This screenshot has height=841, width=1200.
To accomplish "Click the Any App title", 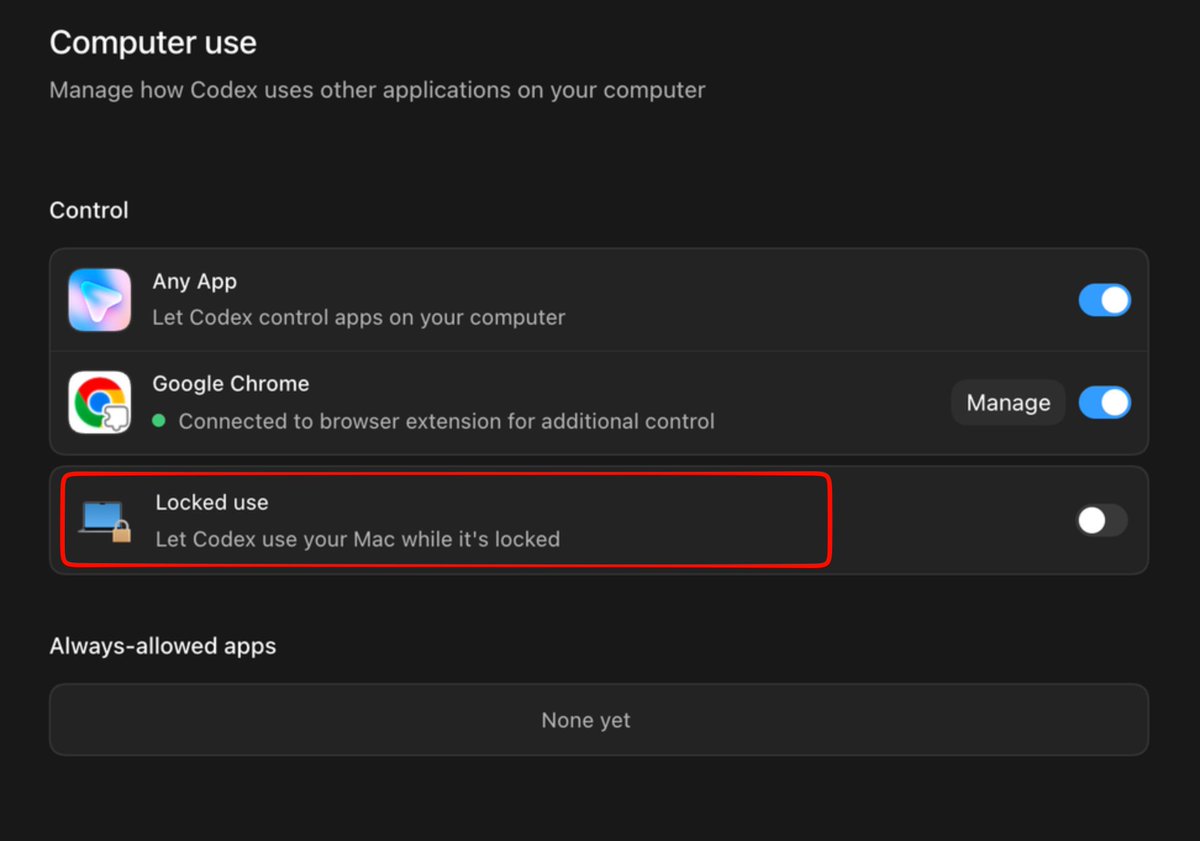I will [x=195, y=282].
